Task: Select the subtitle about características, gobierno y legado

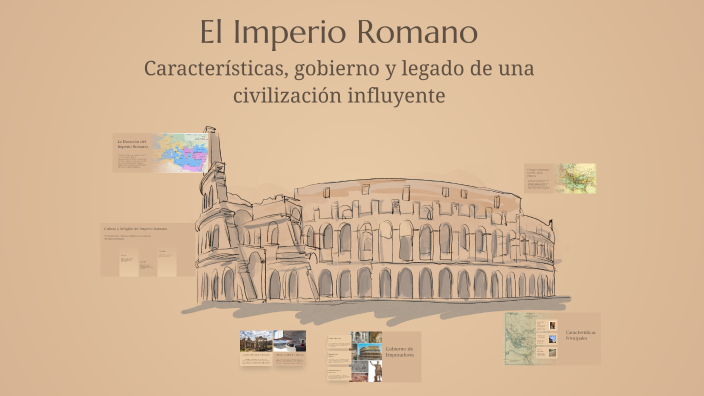Action: pos(339,81)
